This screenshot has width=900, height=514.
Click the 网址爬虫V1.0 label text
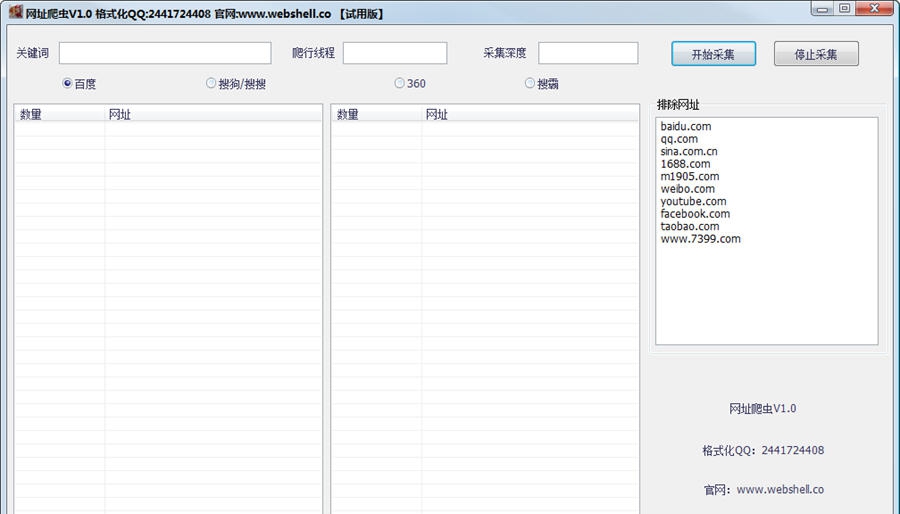click(762, 408)
